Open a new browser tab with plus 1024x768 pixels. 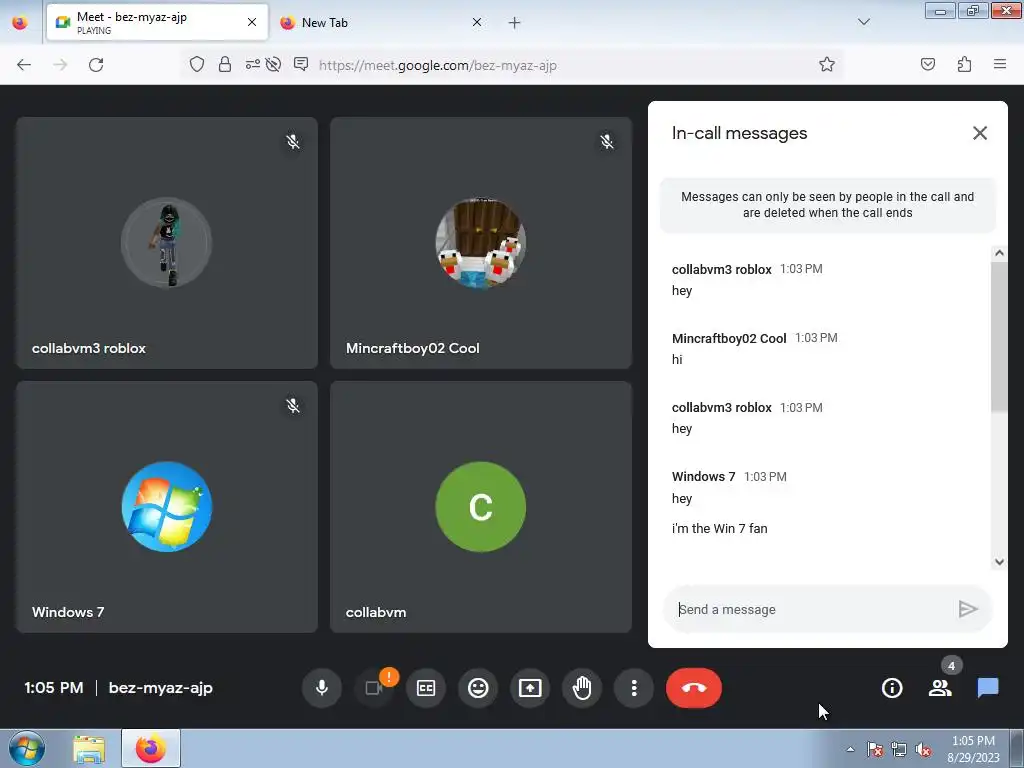(x=515, y=23)
